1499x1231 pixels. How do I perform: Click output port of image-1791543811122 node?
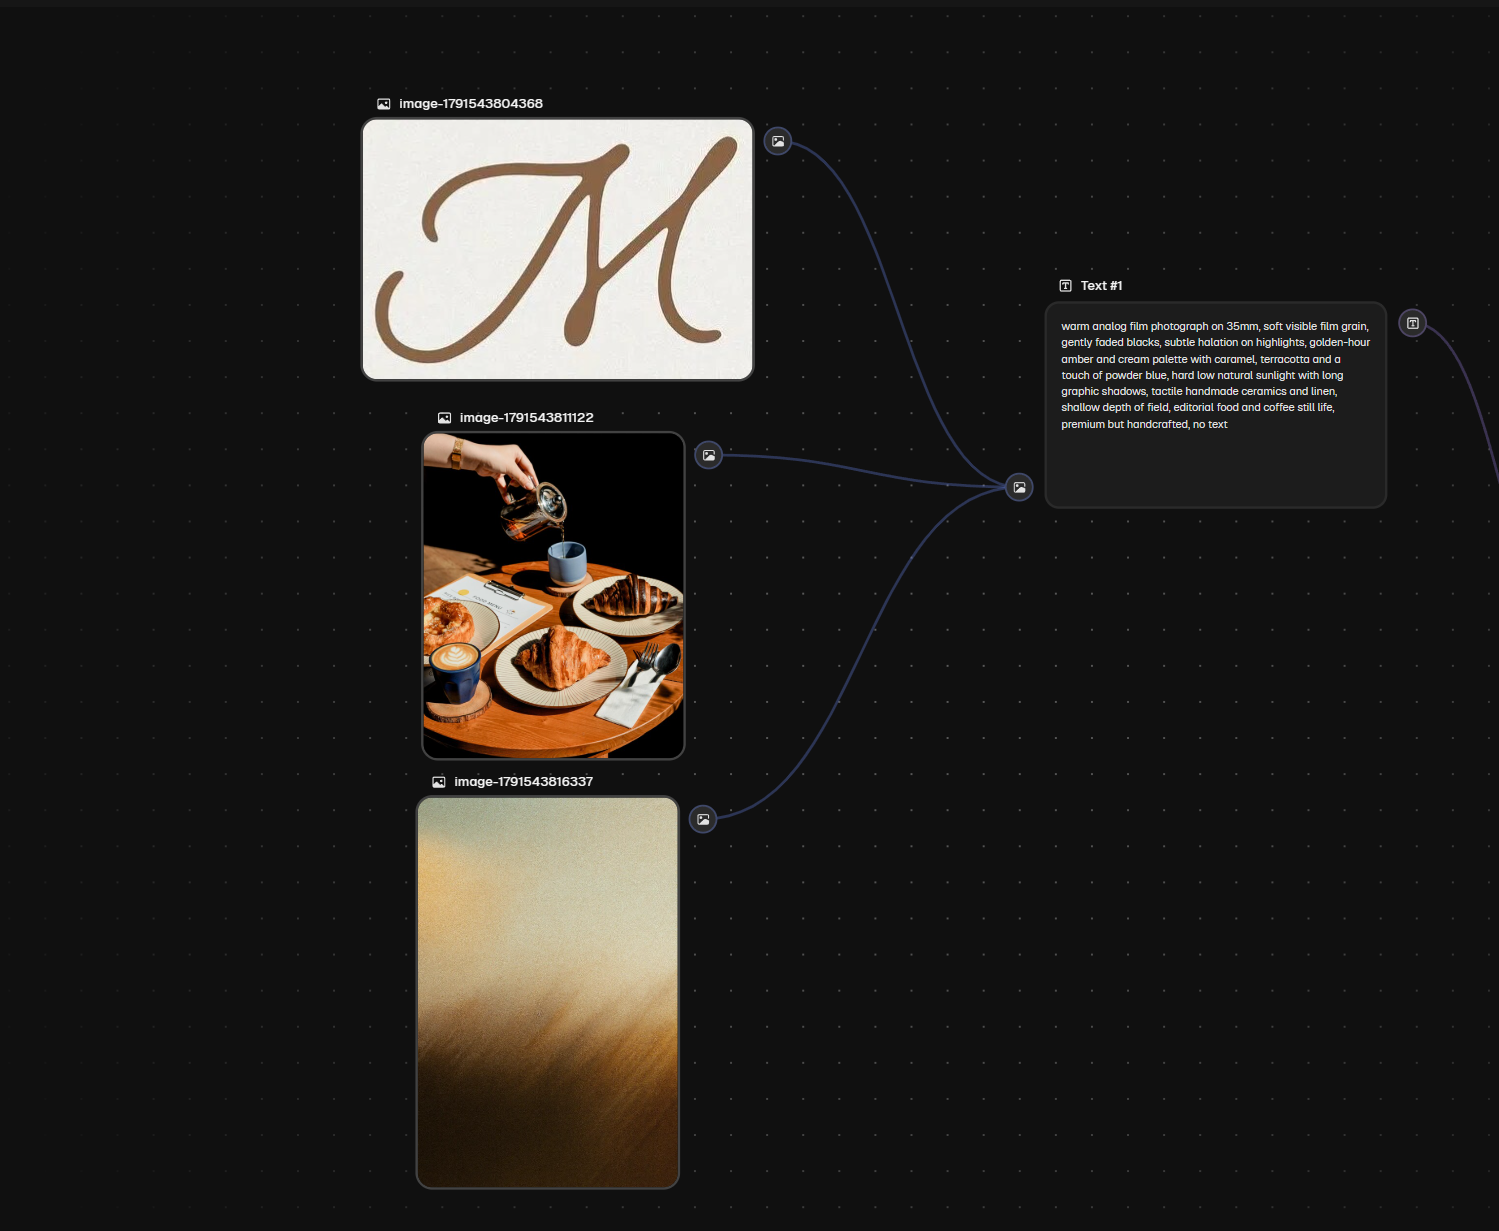(709, 455)
